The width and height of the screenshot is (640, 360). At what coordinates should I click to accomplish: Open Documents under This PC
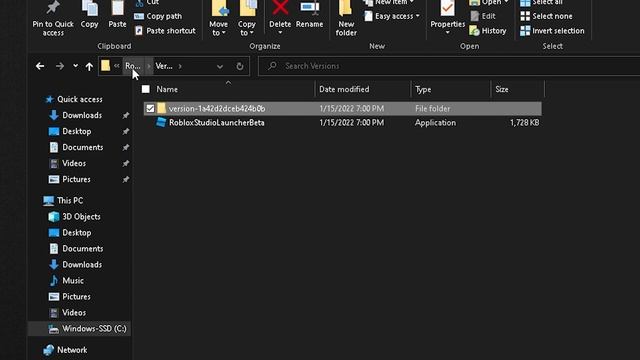pos(82,249)
